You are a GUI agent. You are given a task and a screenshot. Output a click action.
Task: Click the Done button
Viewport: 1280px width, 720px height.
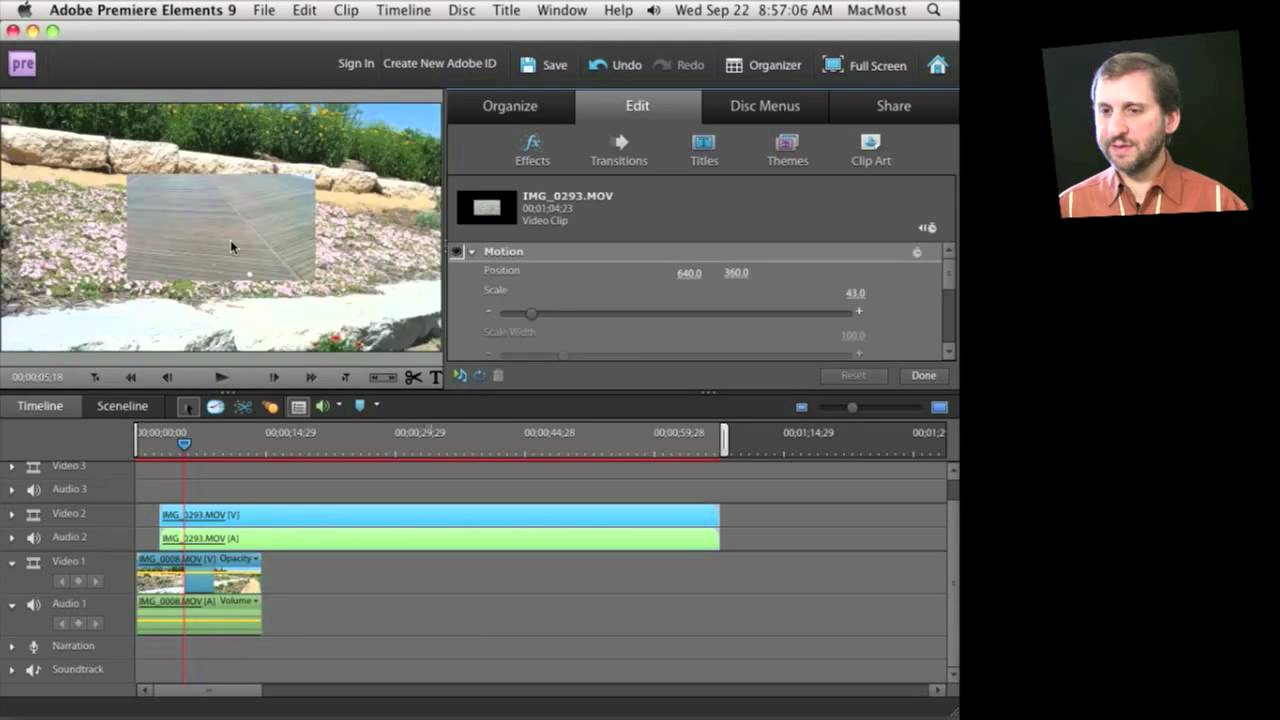923,376
